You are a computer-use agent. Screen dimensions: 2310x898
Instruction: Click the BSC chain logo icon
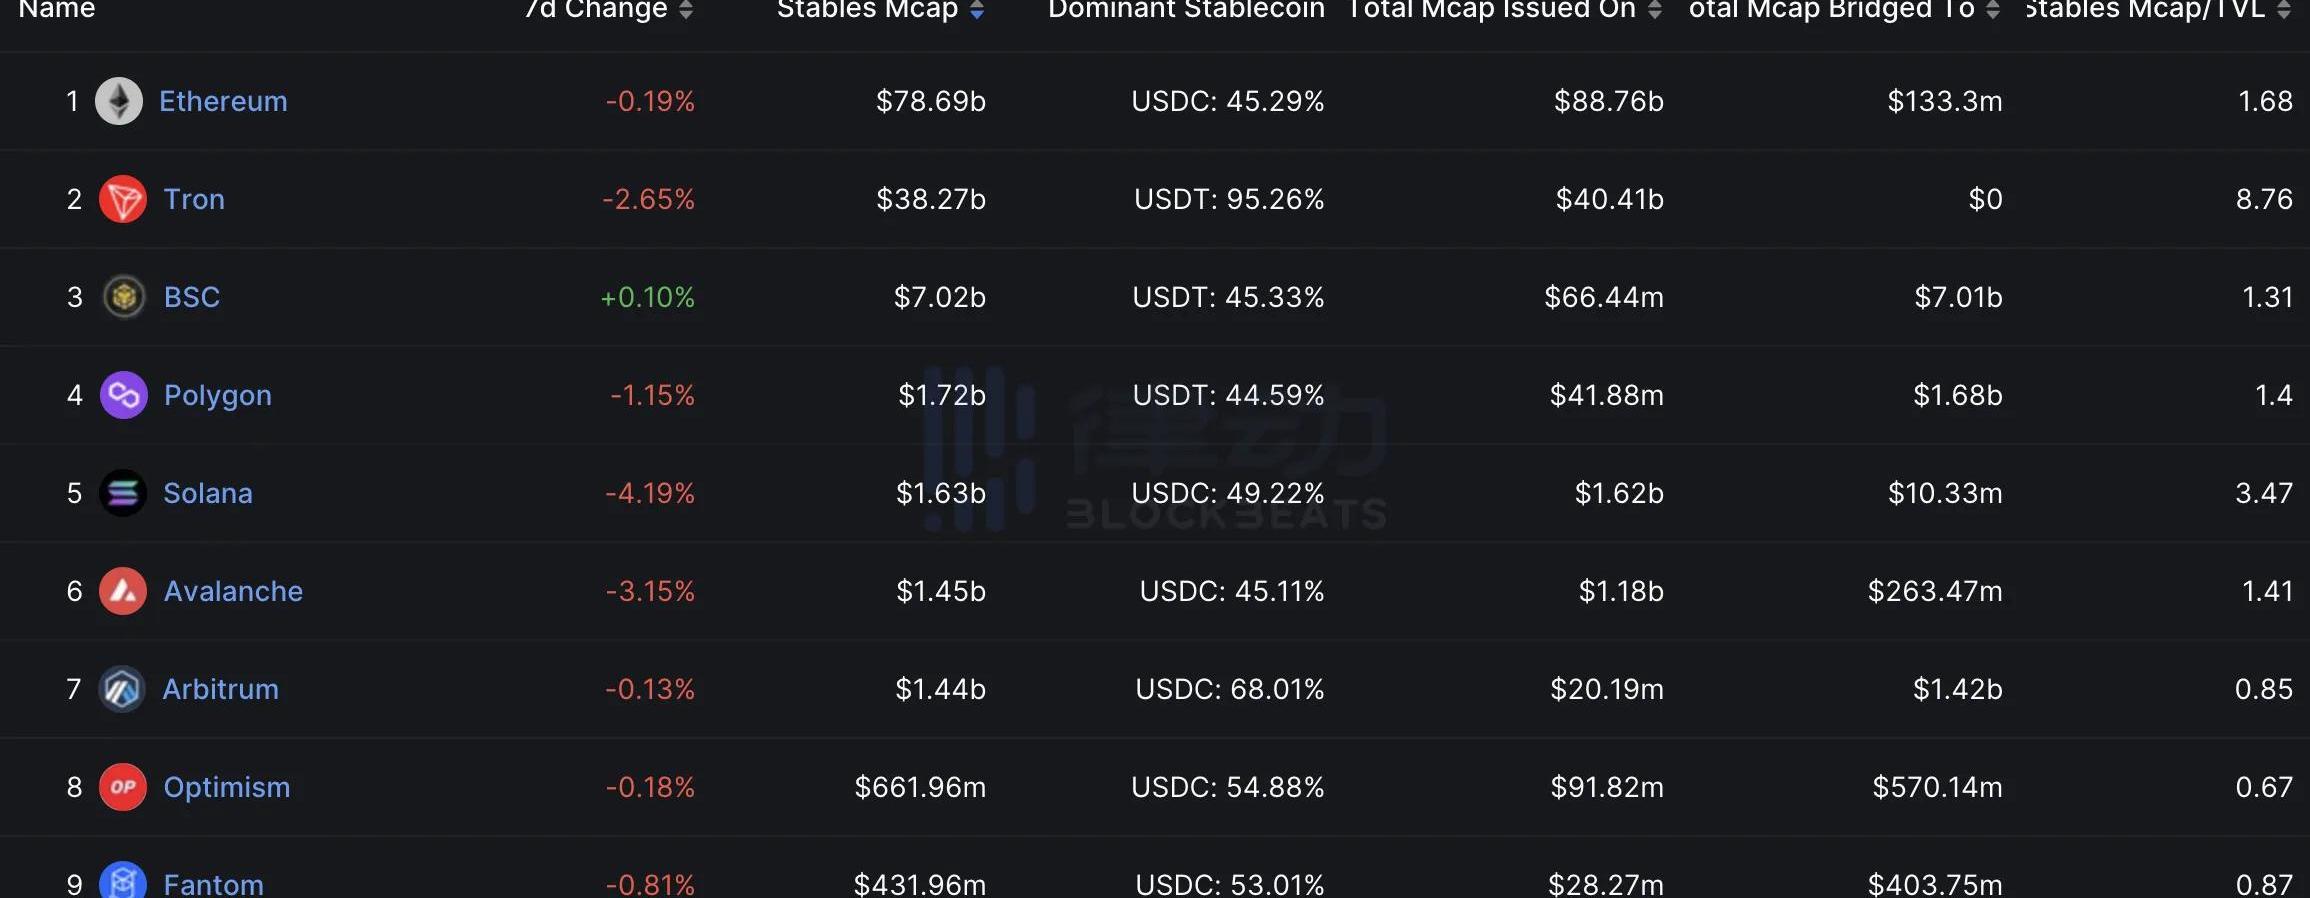(x=124, y=297)
